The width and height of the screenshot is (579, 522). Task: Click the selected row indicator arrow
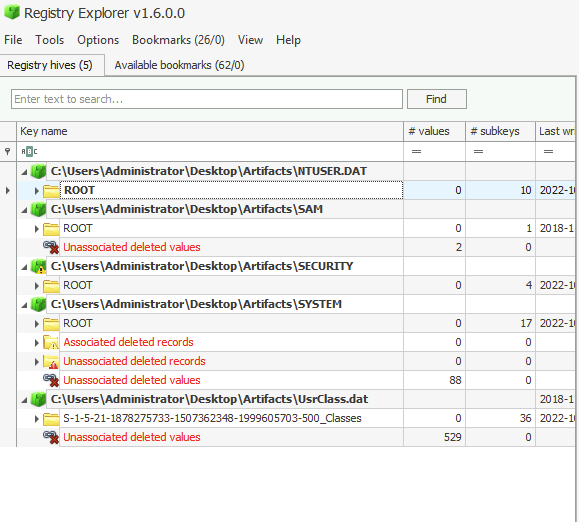tap(7, 190)
